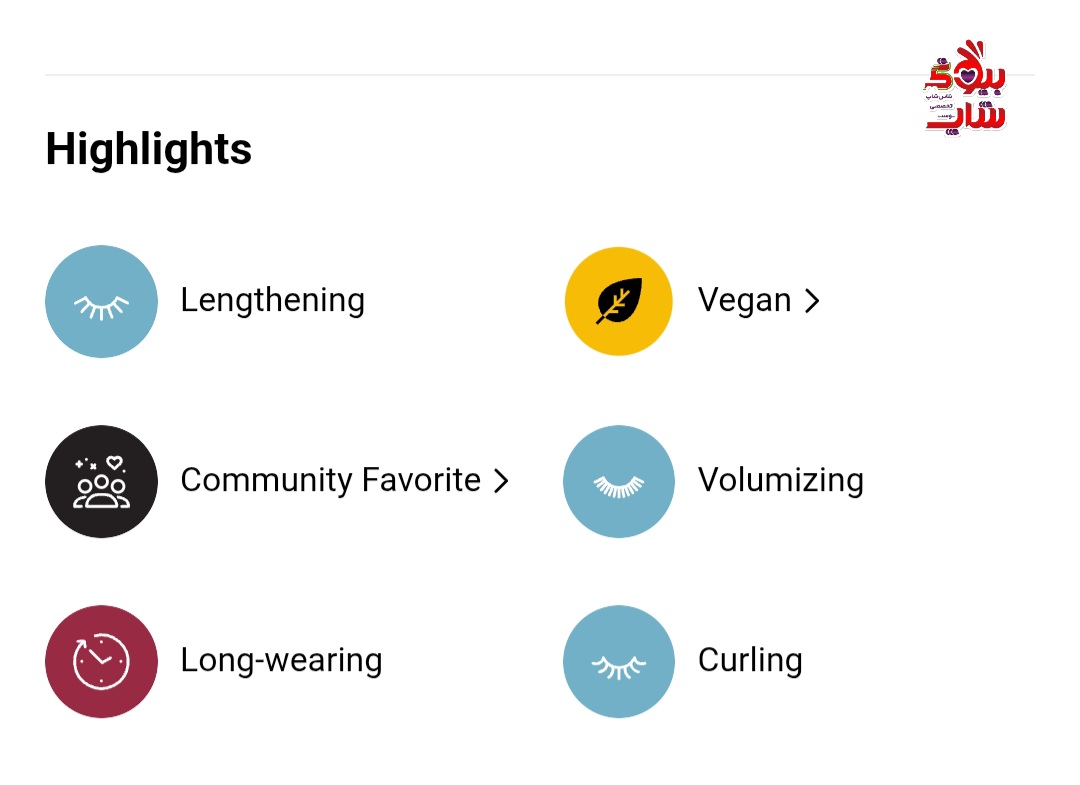
Task: Open the Vegan highlight text
Action: [x=744, y=300]
